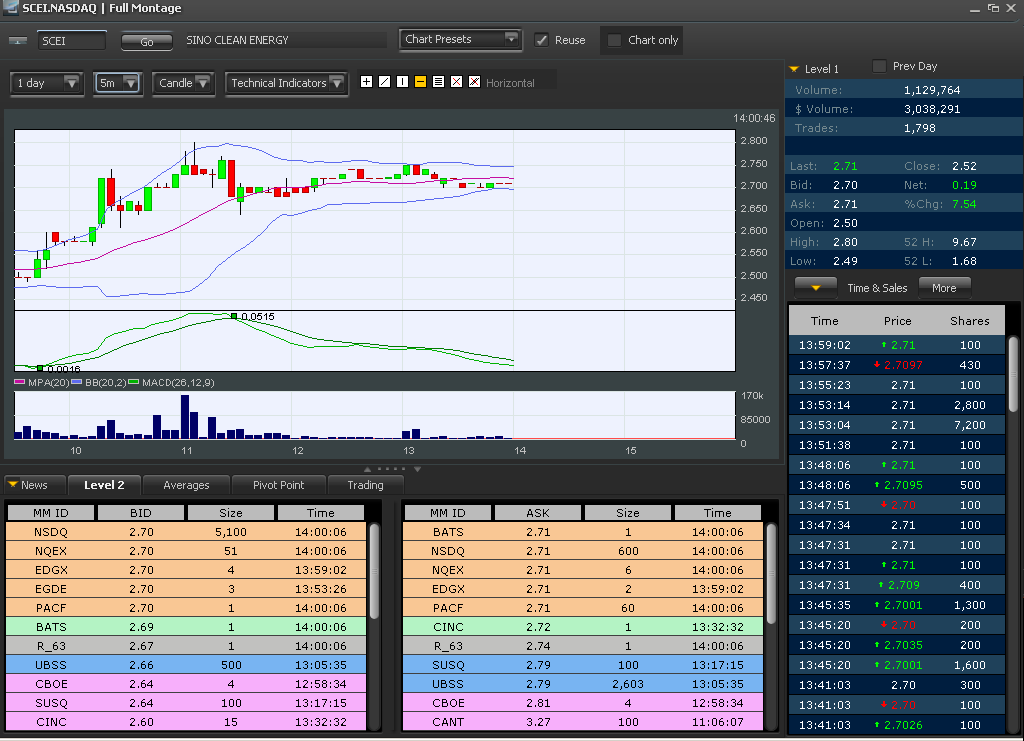Click the More button in Time & Sales

pos(944,288)
